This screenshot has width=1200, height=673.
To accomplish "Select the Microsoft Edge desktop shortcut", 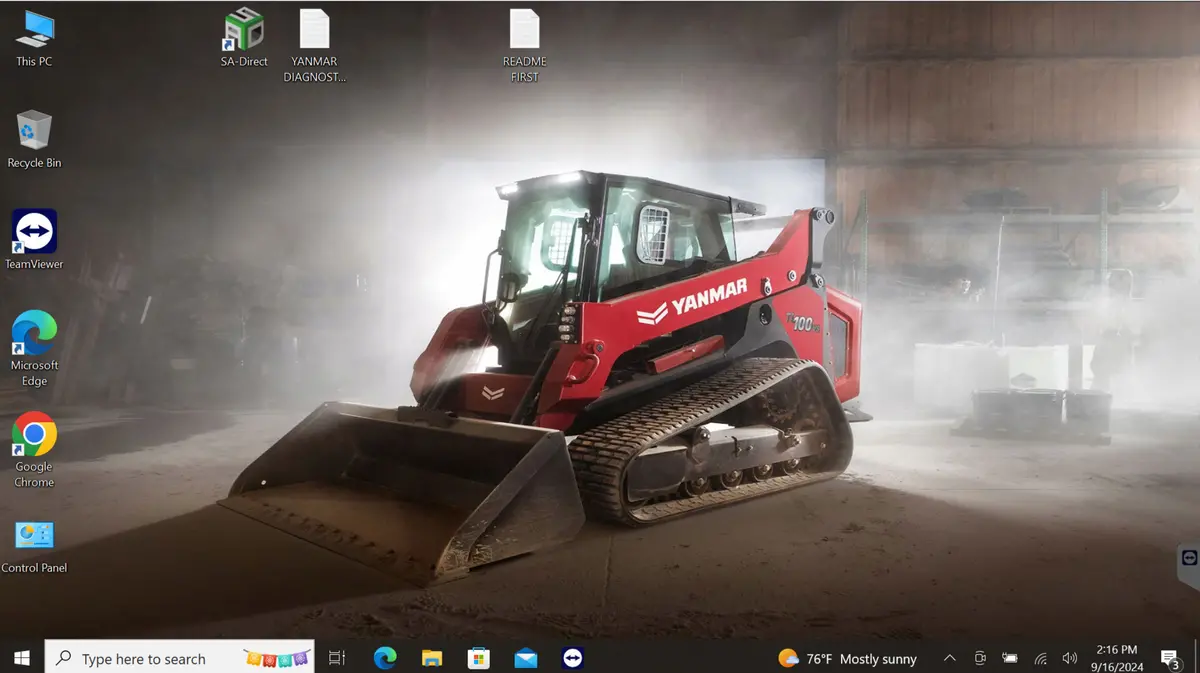I will pos(34,349).
